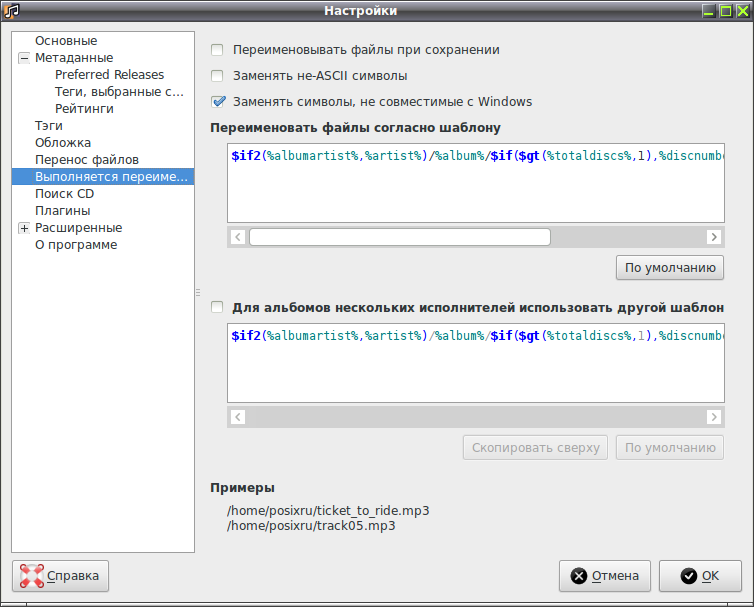The image size is (754, 607).
Task: Open the О программе page
Action: tap(76, 245)
